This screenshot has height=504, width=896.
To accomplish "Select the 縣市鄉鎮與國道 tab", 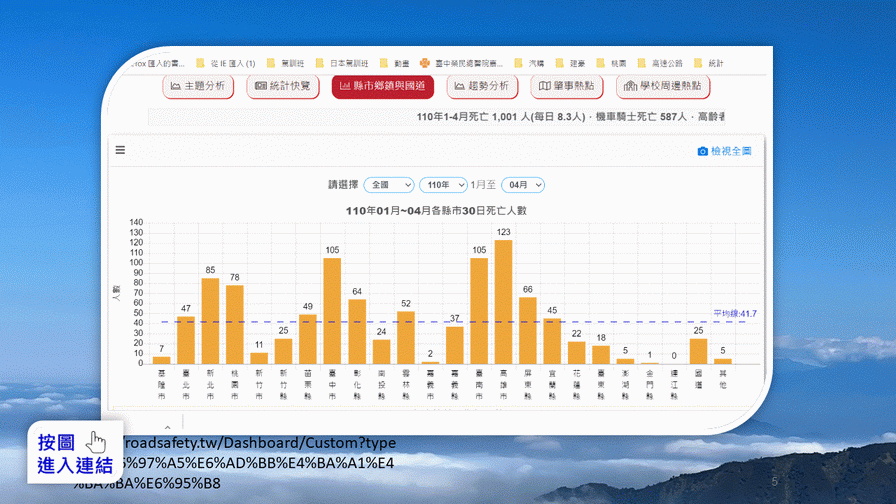I will click(x=383, y=86).
